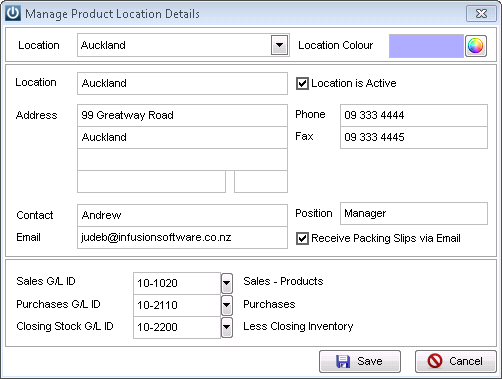The image size is (502, 379).
Task: Click second address line containing Auckland
Action: (182, 137)
